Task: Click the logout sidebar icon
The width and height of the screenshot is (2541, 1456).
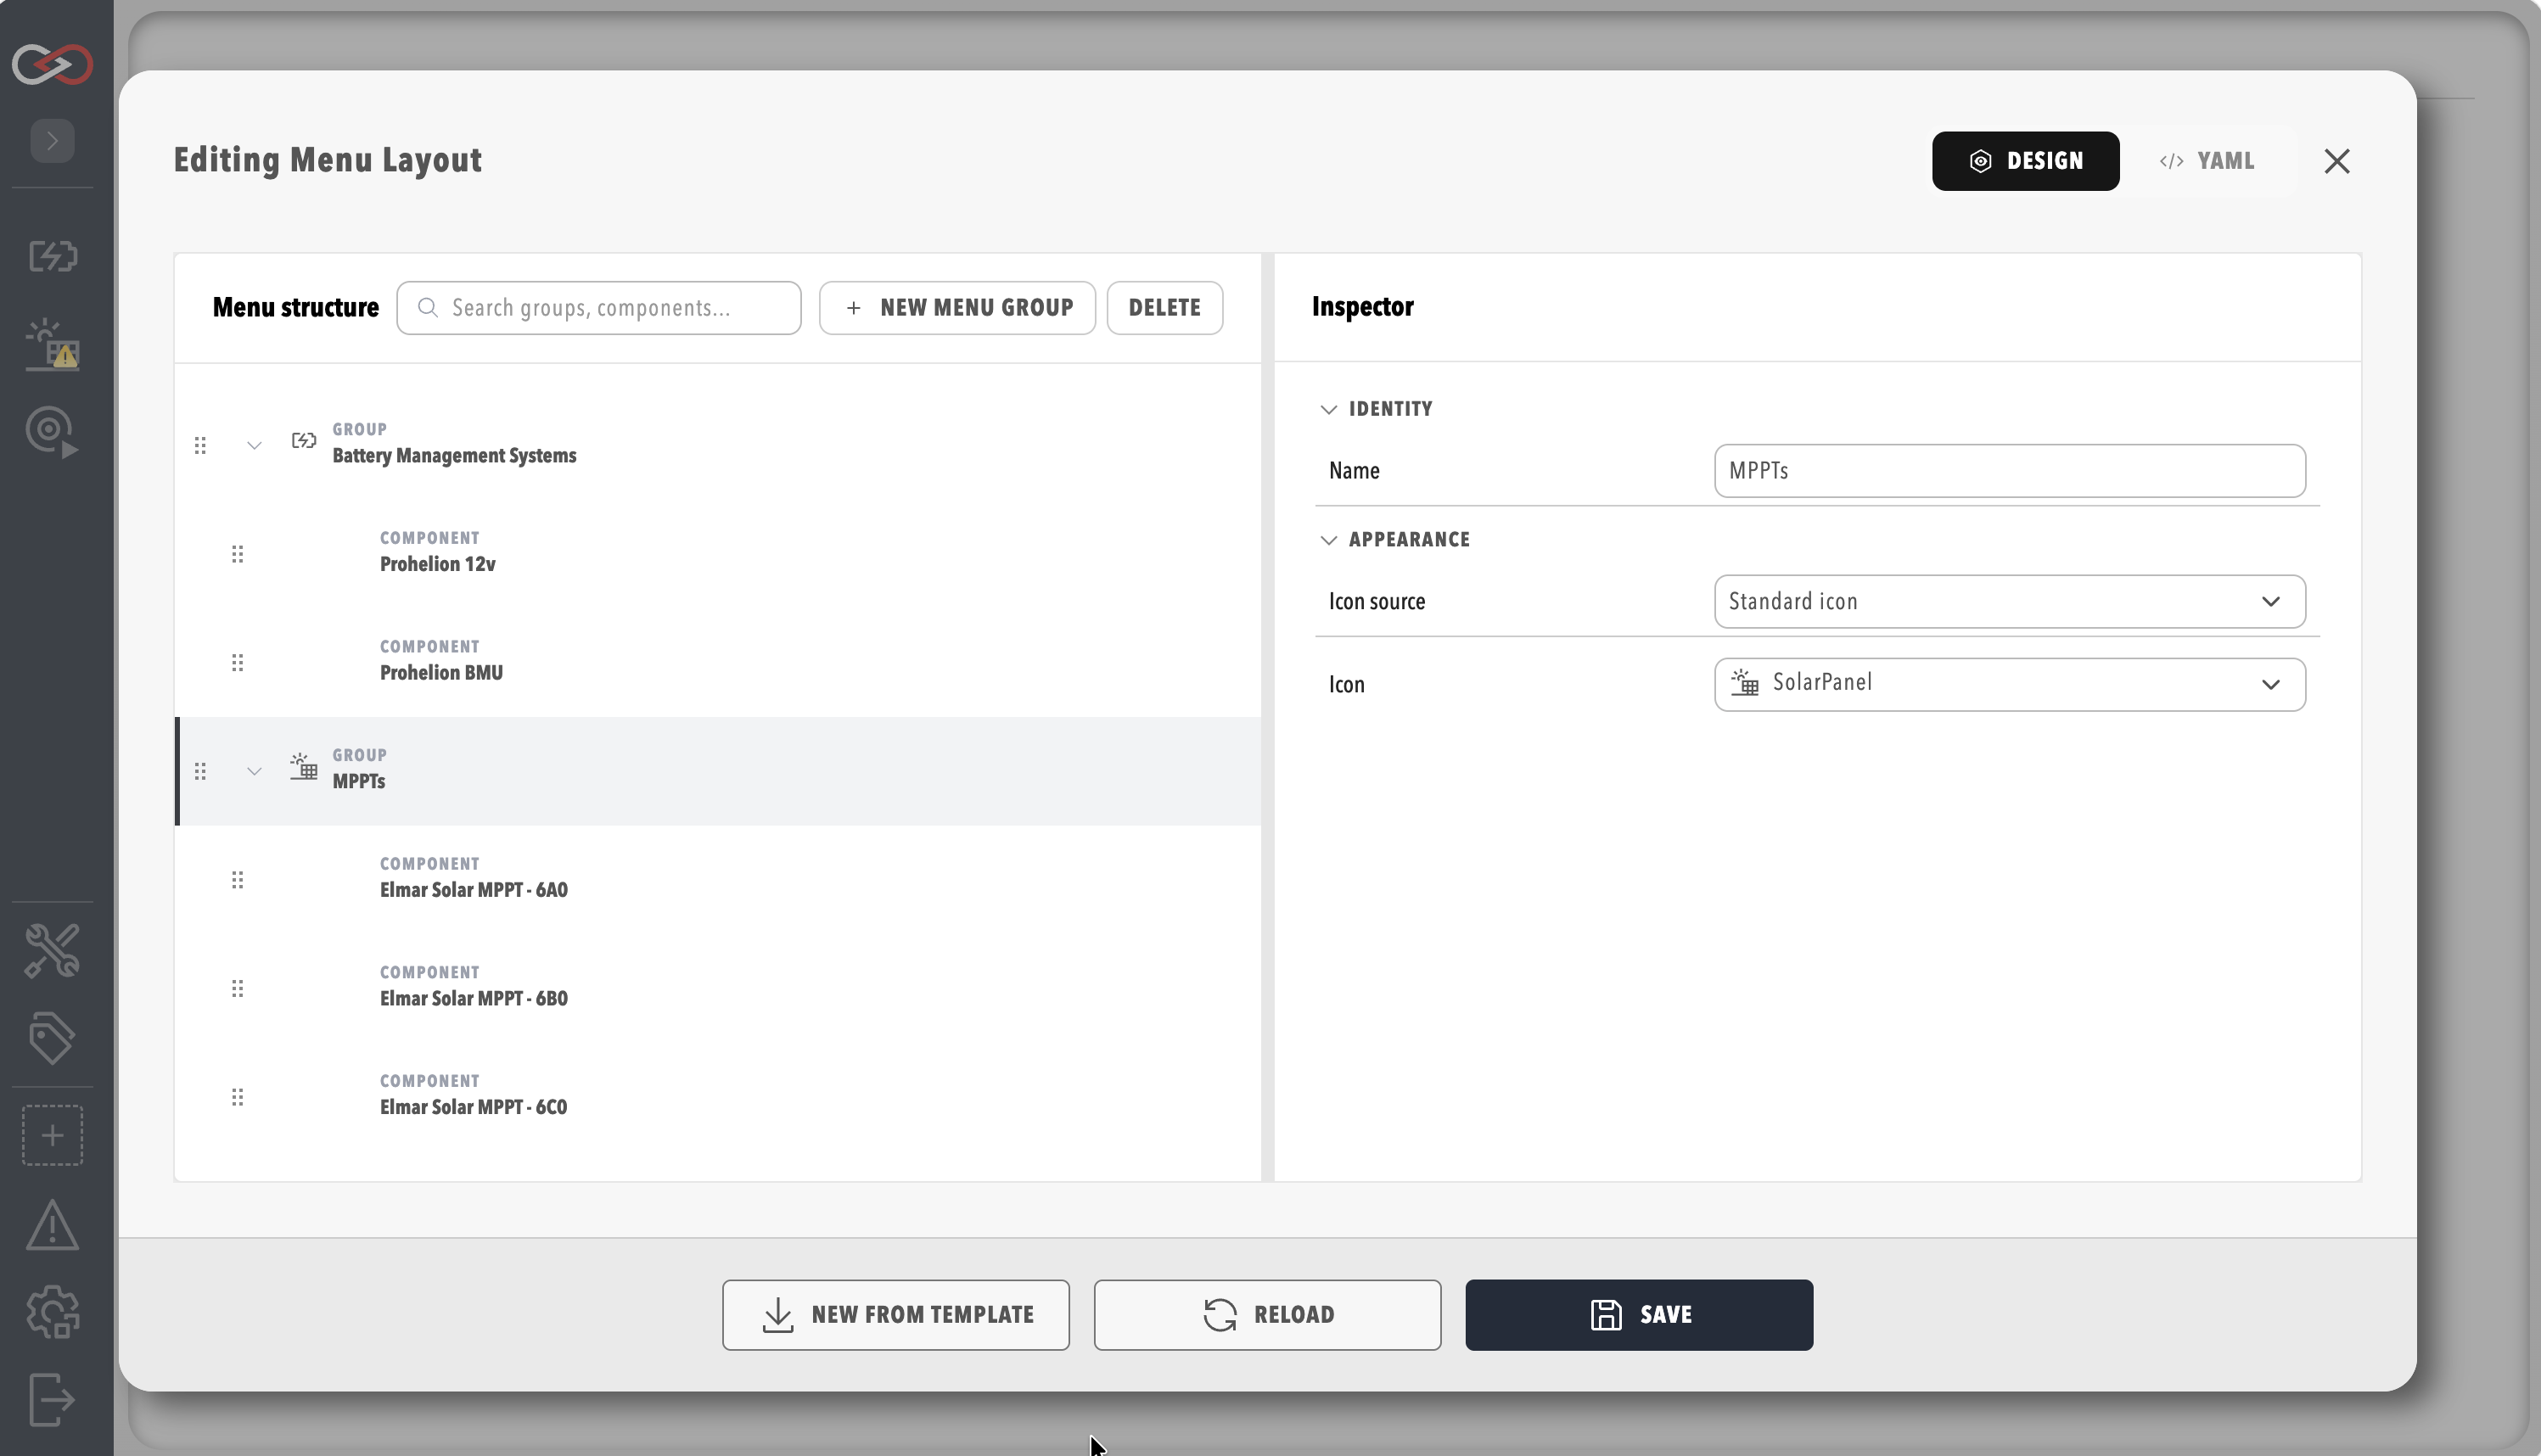Action: 53,1399
